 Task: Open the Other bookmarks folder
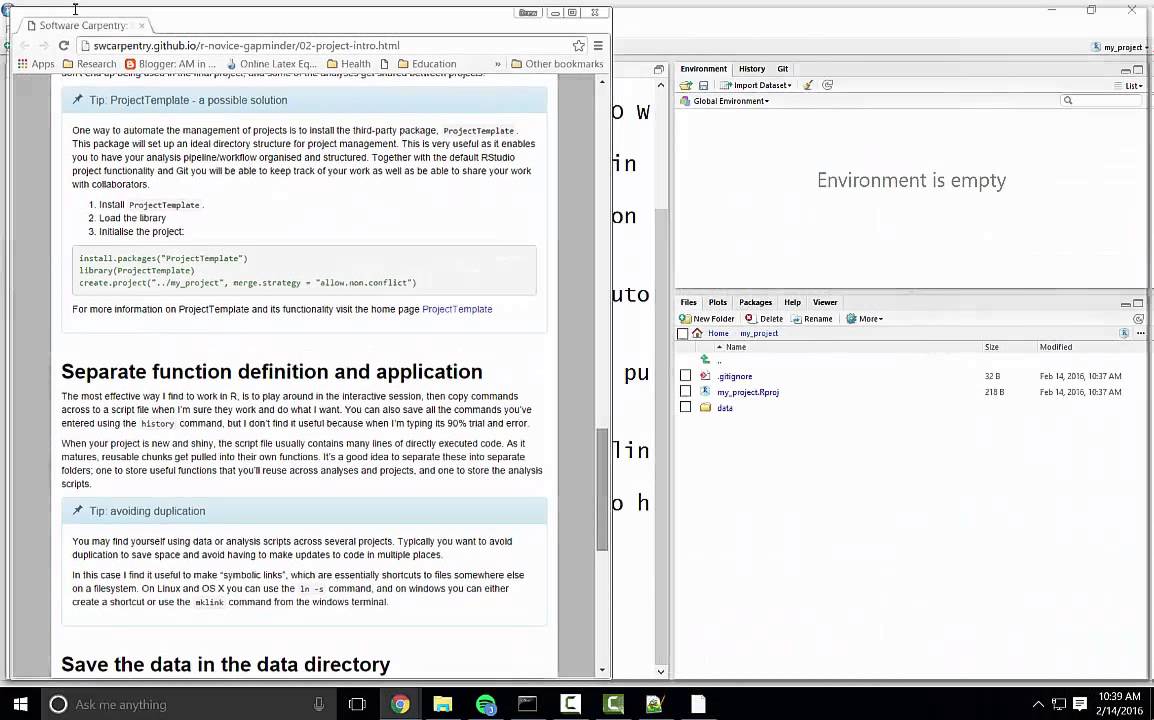[x=557, y=64]
